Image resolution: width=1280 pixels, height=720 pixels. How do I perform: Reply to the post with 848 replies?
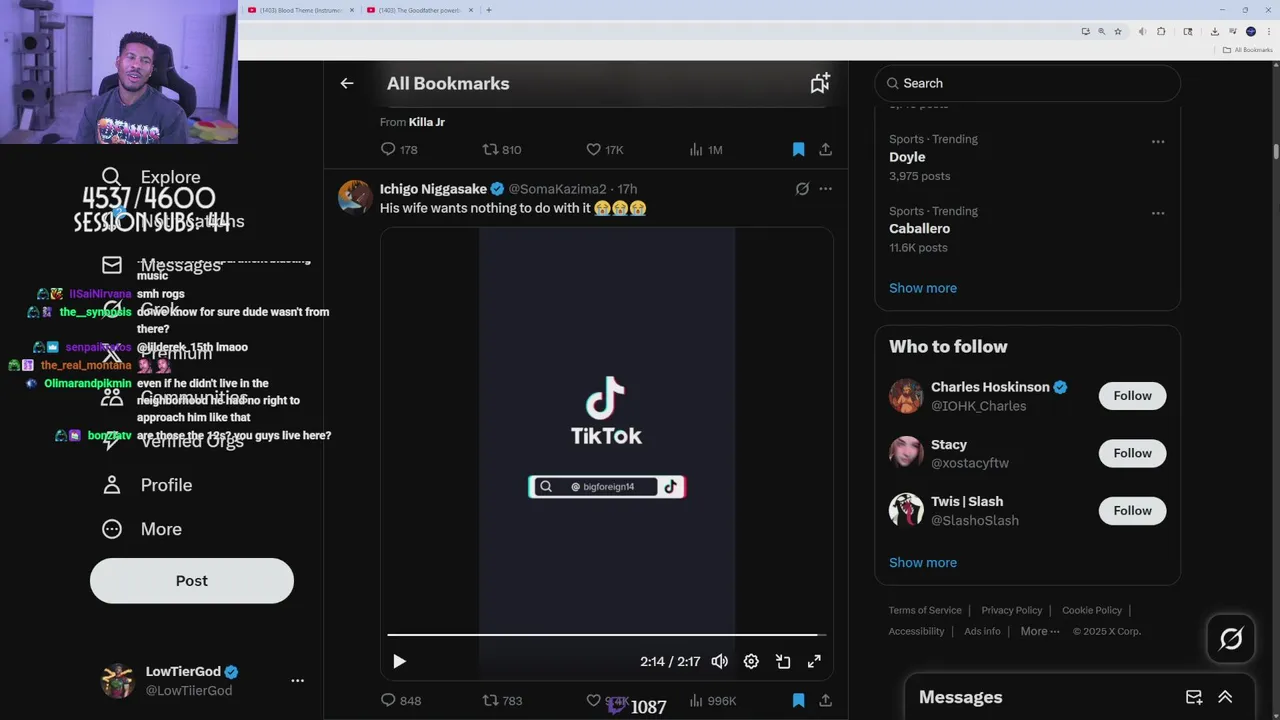pos(400,701)
